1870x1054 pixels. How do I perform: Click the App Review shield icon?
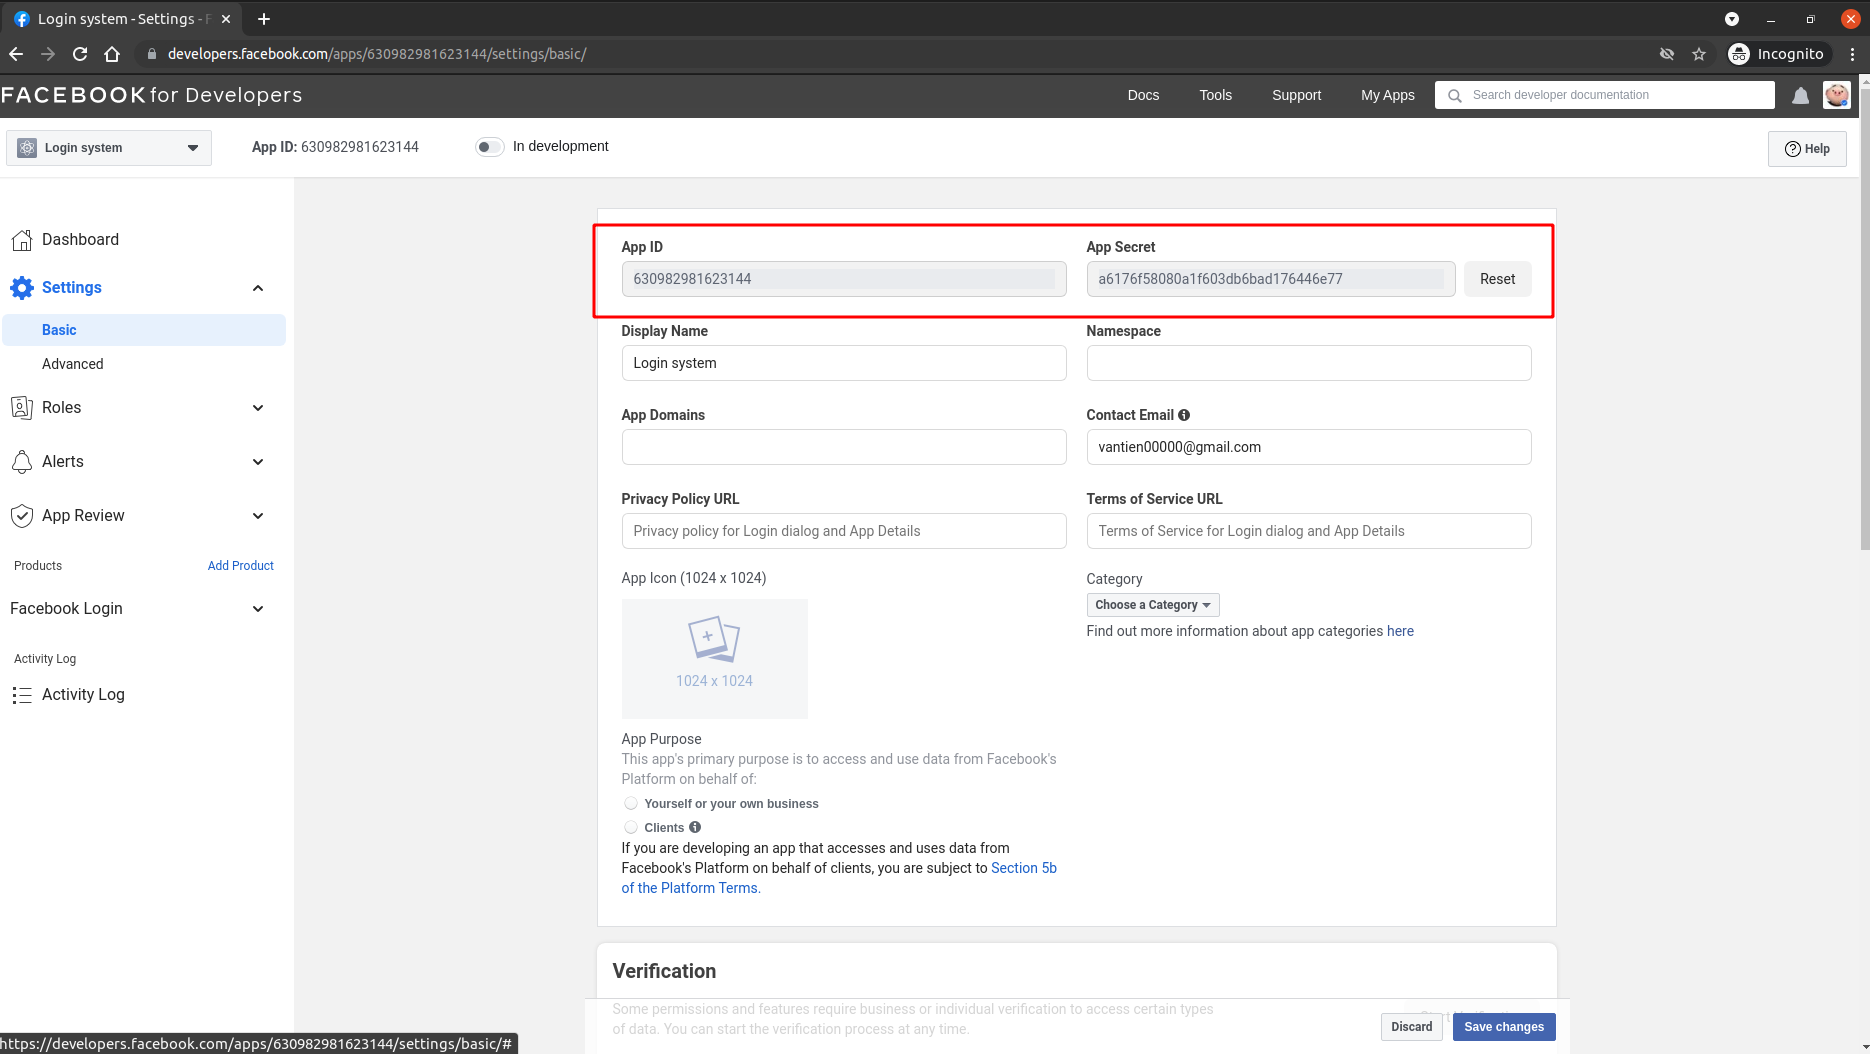22,516
